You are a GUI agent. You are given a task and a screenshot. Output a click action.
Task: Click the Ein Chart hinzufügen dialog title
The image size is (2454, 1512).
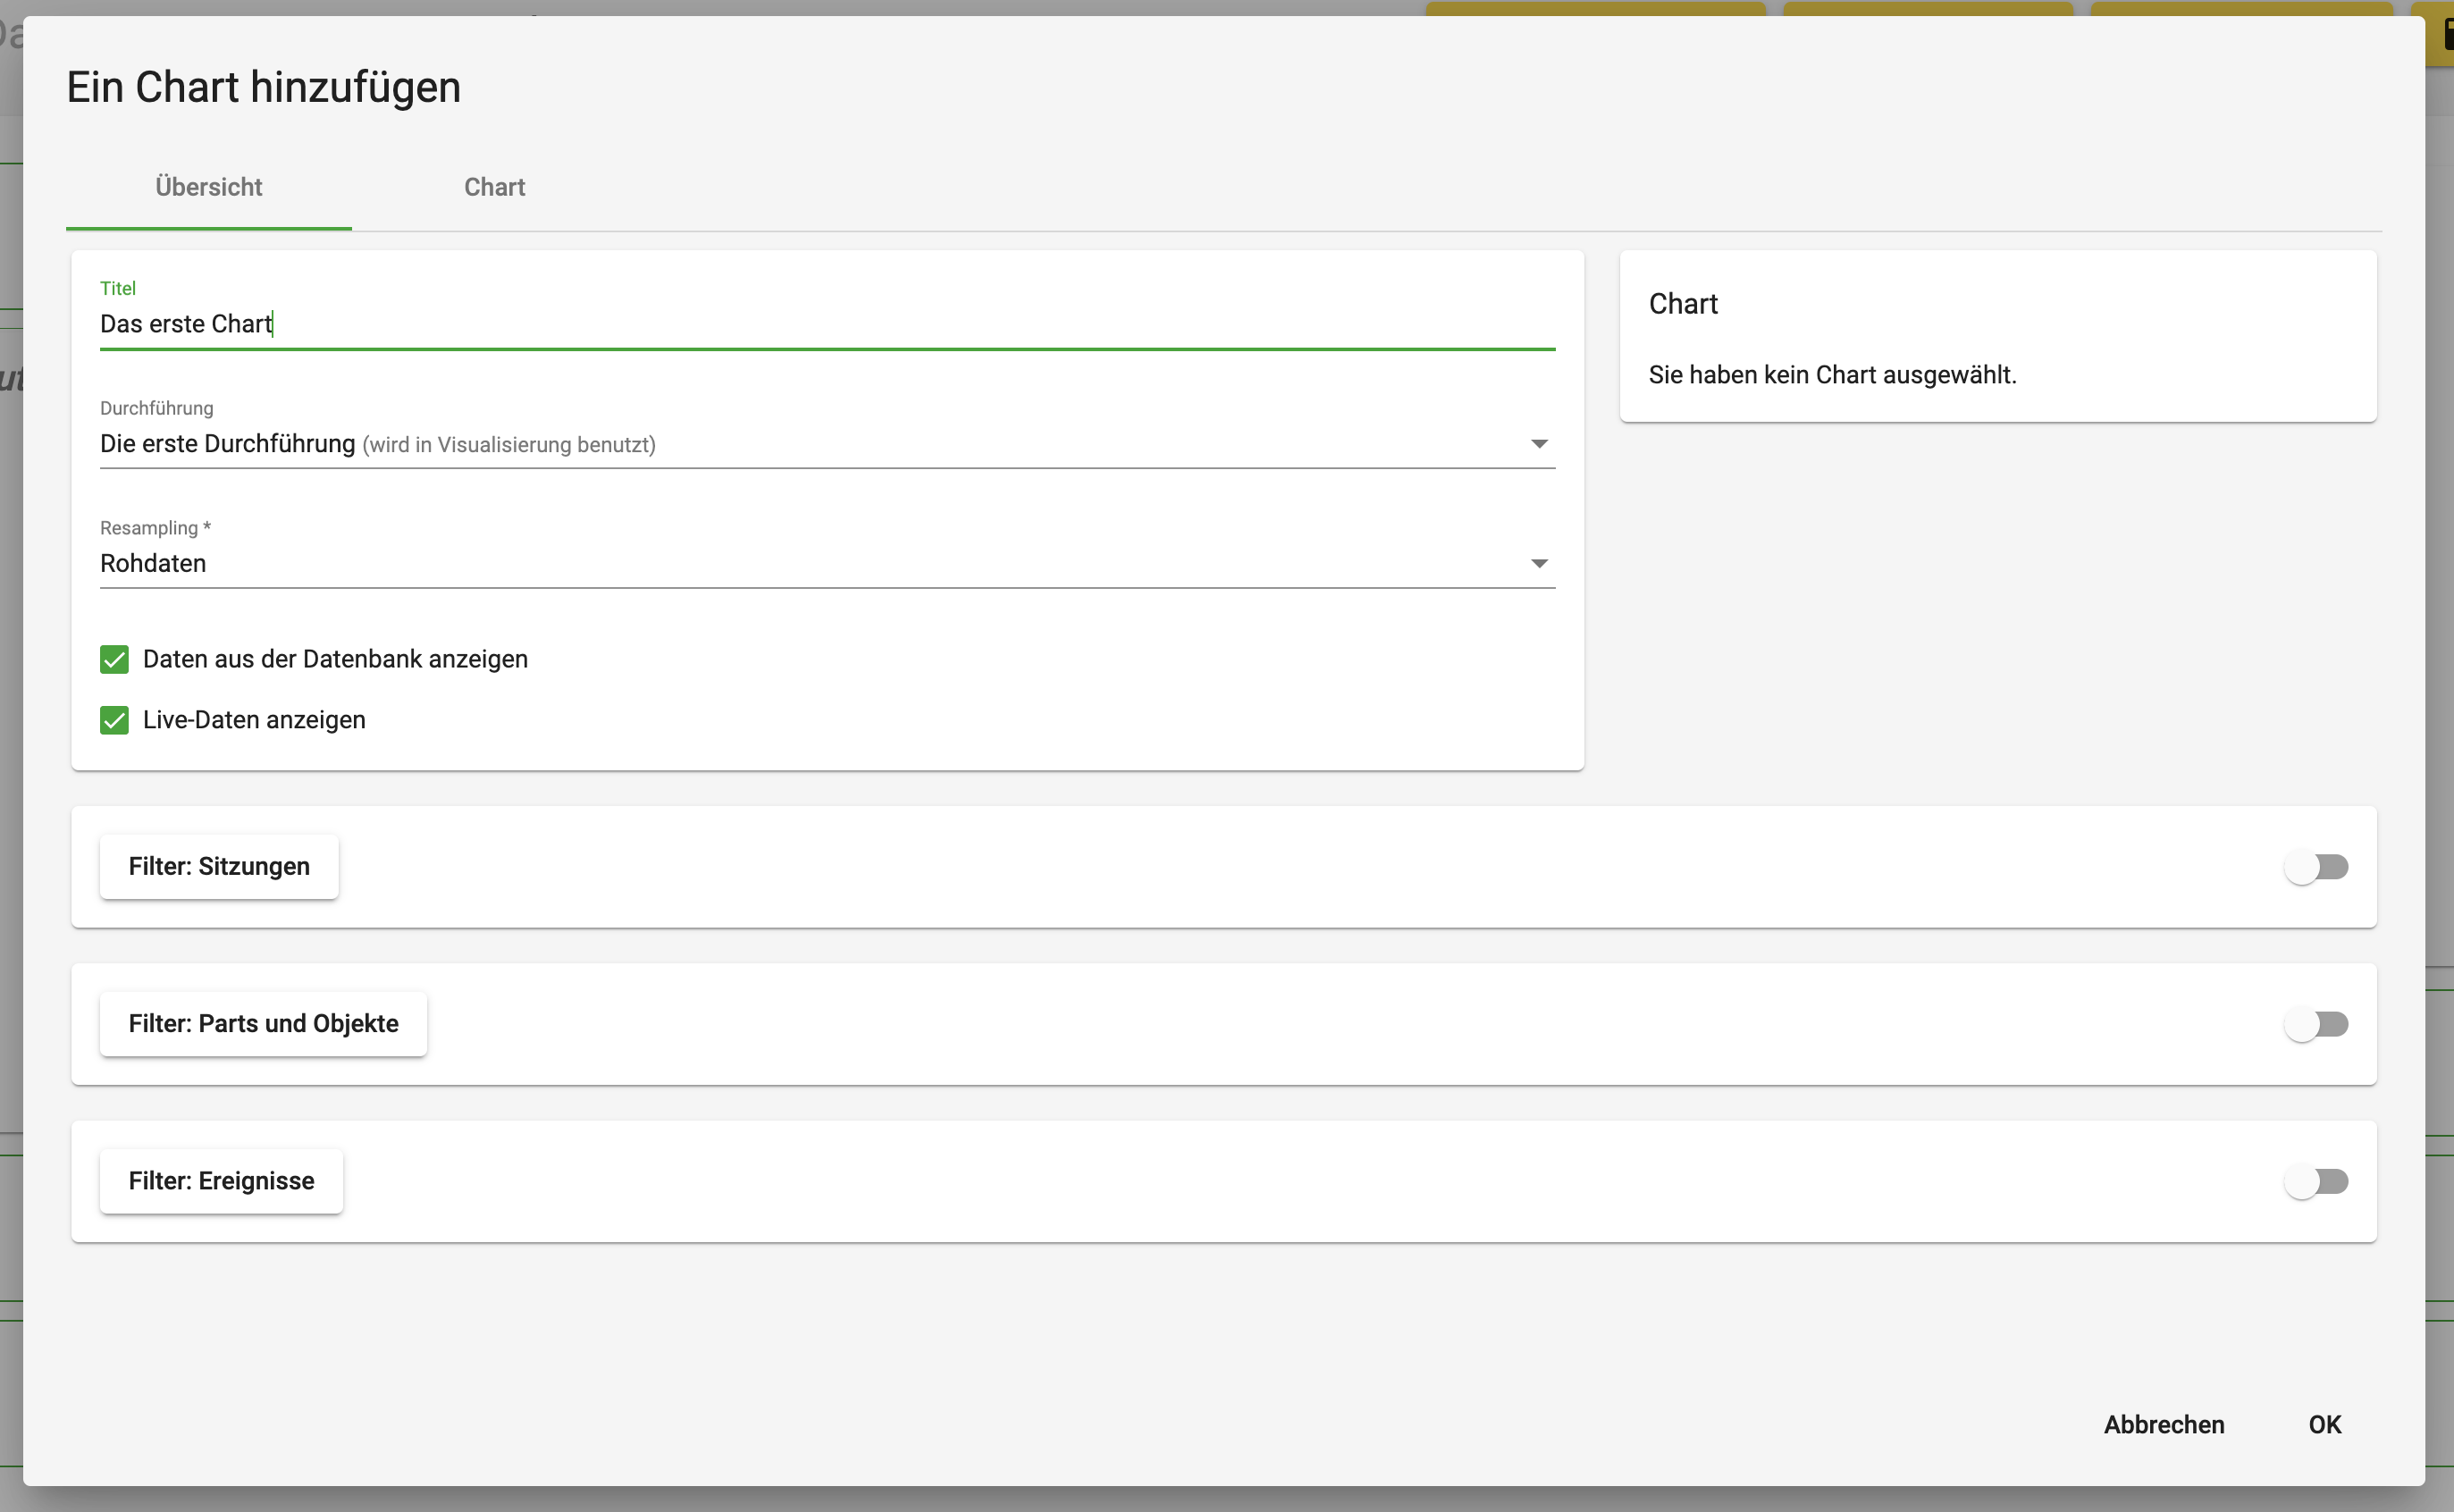click(263, 87)
